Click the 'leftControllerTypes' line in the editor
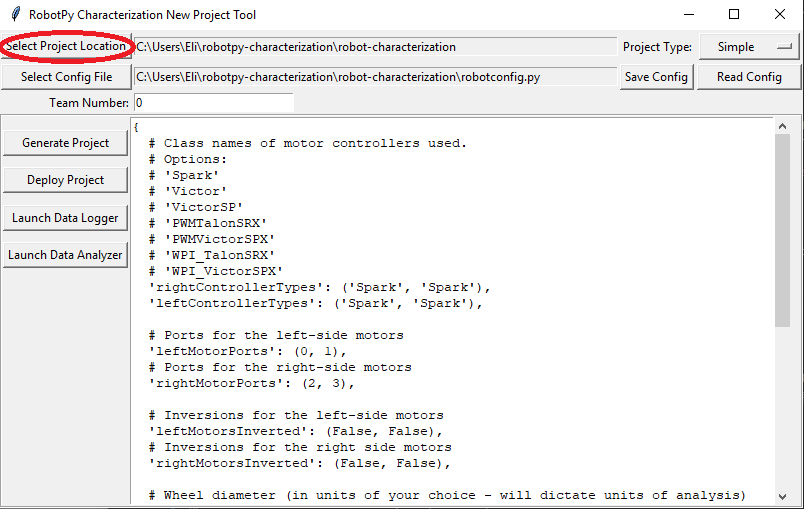The width and height of the screenshot is (804, 509). point(315,303)
